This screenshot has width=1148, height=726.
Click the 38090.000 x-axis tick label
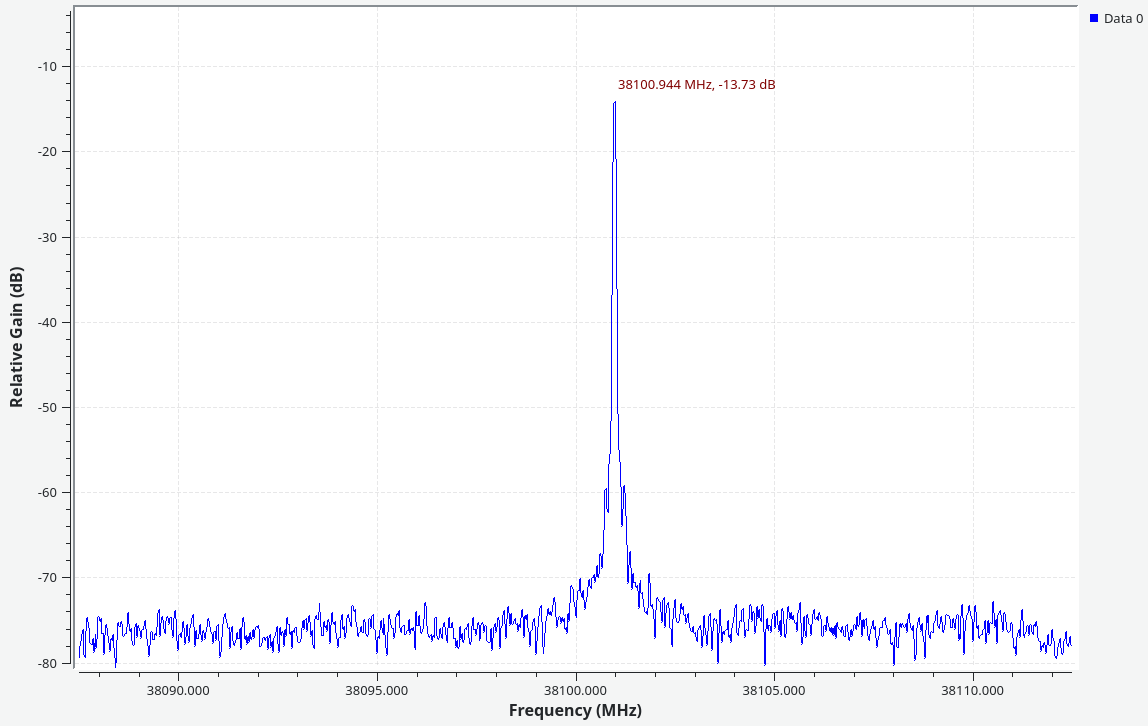178,689
